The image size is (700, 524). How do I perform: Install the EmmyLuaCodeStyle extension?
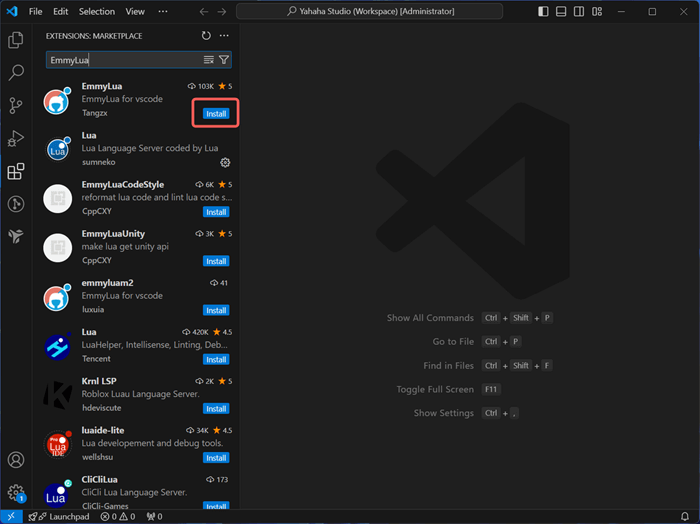[x=216, y=212]
